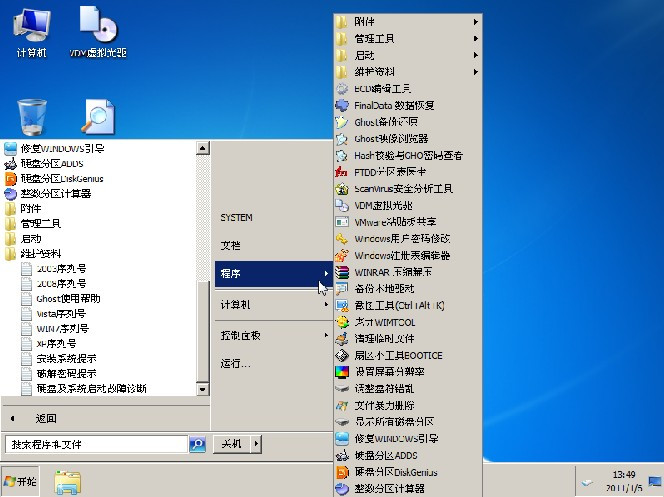Open 修复WINDOWS引导 in the programs submenu

[x=408, y=439]
